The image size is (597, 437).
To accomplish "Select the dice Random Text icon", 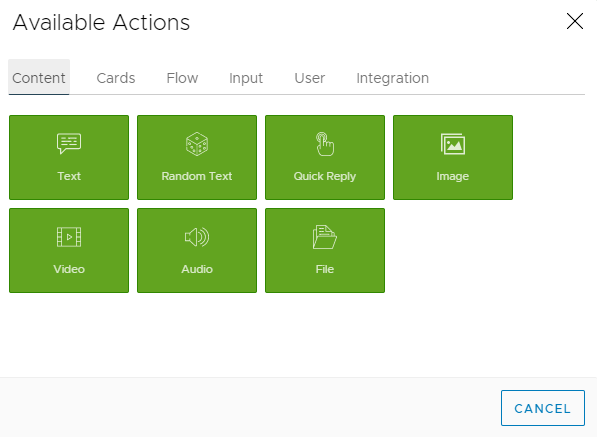I will (197, 144).
